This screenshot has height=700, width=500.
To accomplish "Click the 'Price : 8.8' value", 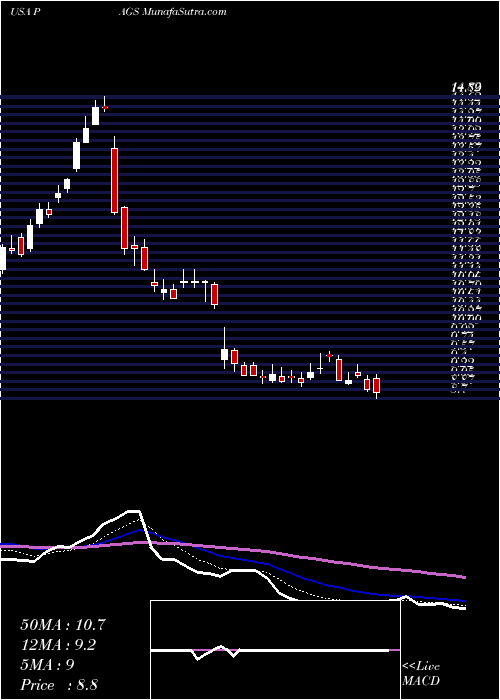I will point(59,685).
